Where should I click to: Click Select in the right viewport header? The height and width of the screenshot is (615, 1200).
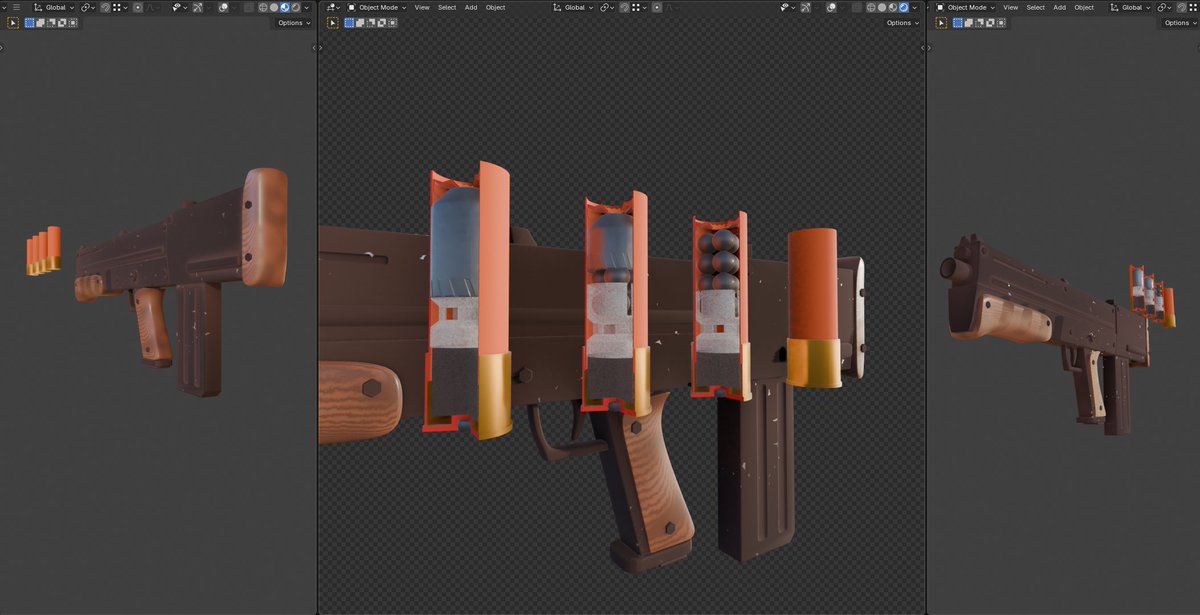[x=1036, y=7]
